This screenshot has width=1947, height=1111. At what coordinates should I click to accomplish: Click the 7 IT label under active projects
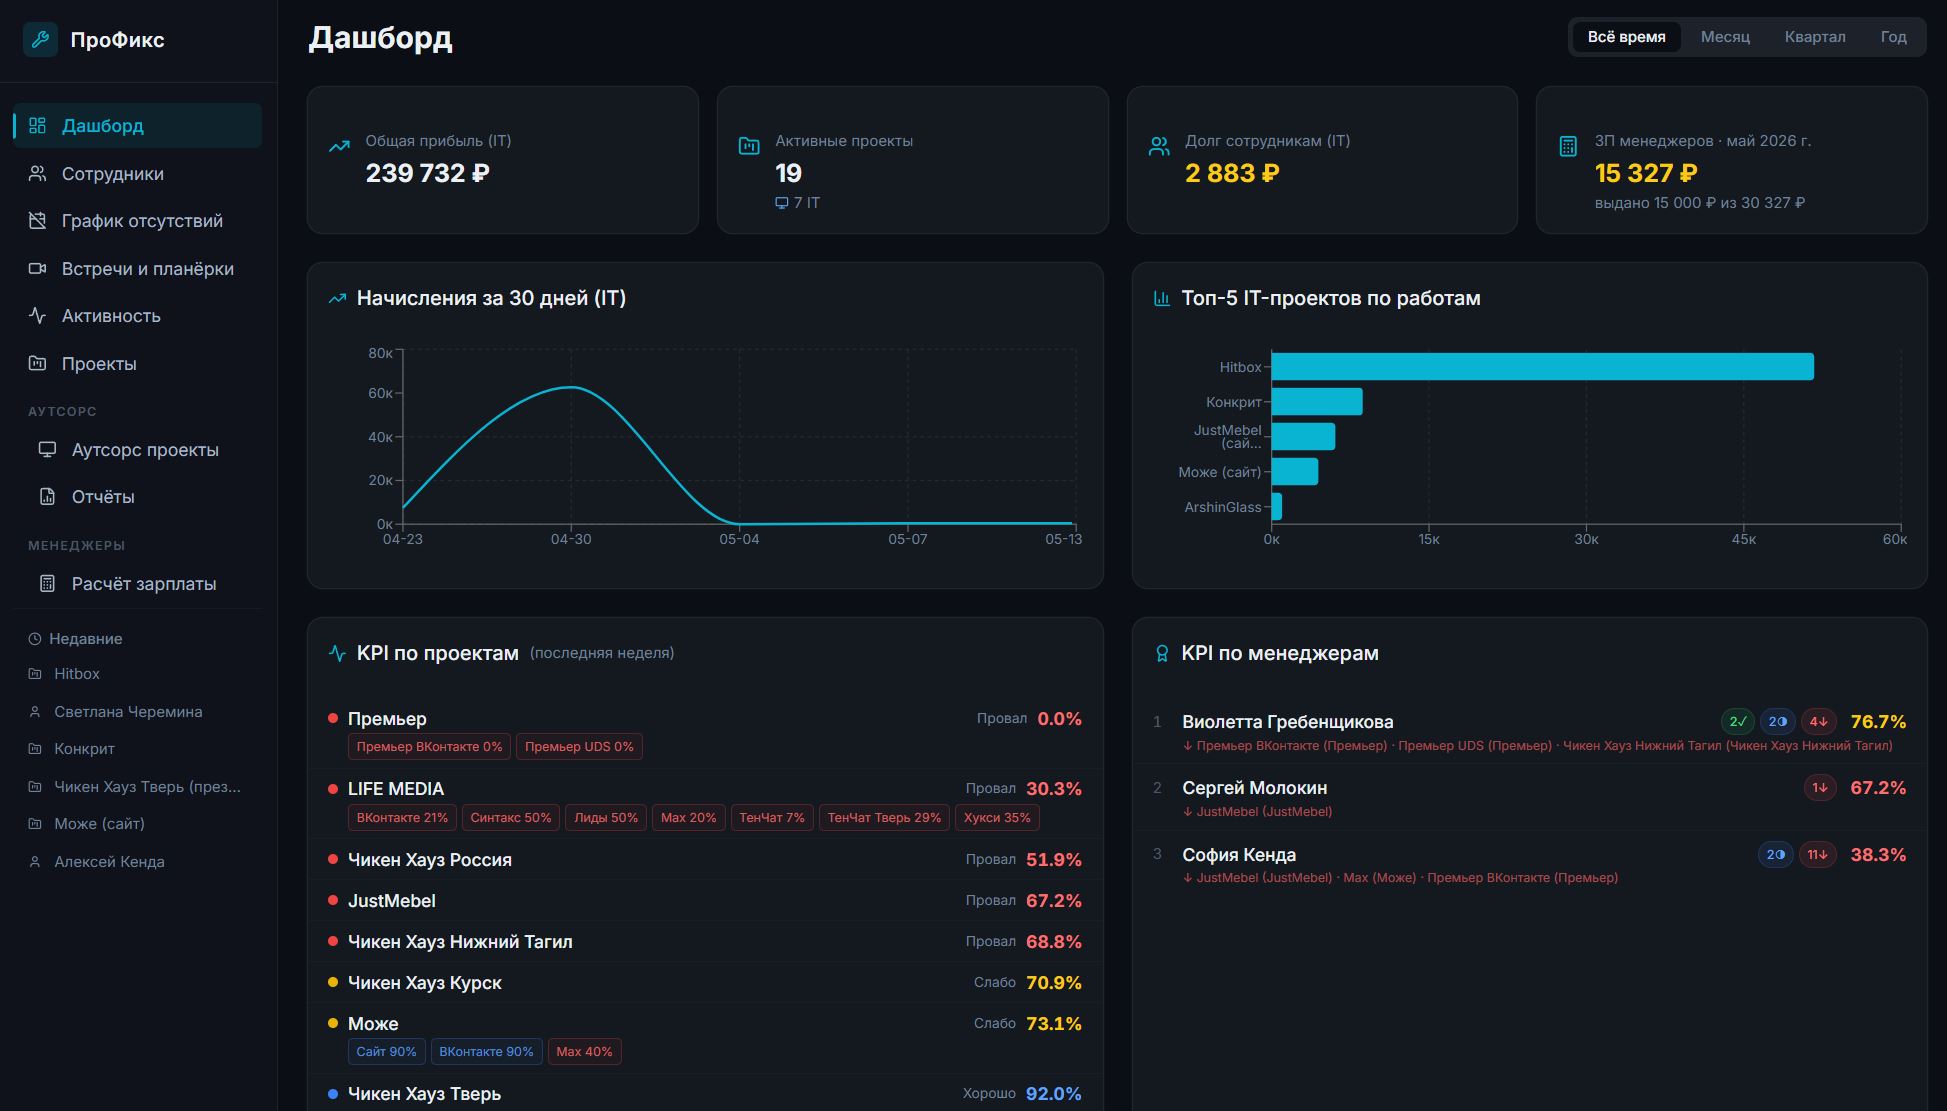[798, 203]
